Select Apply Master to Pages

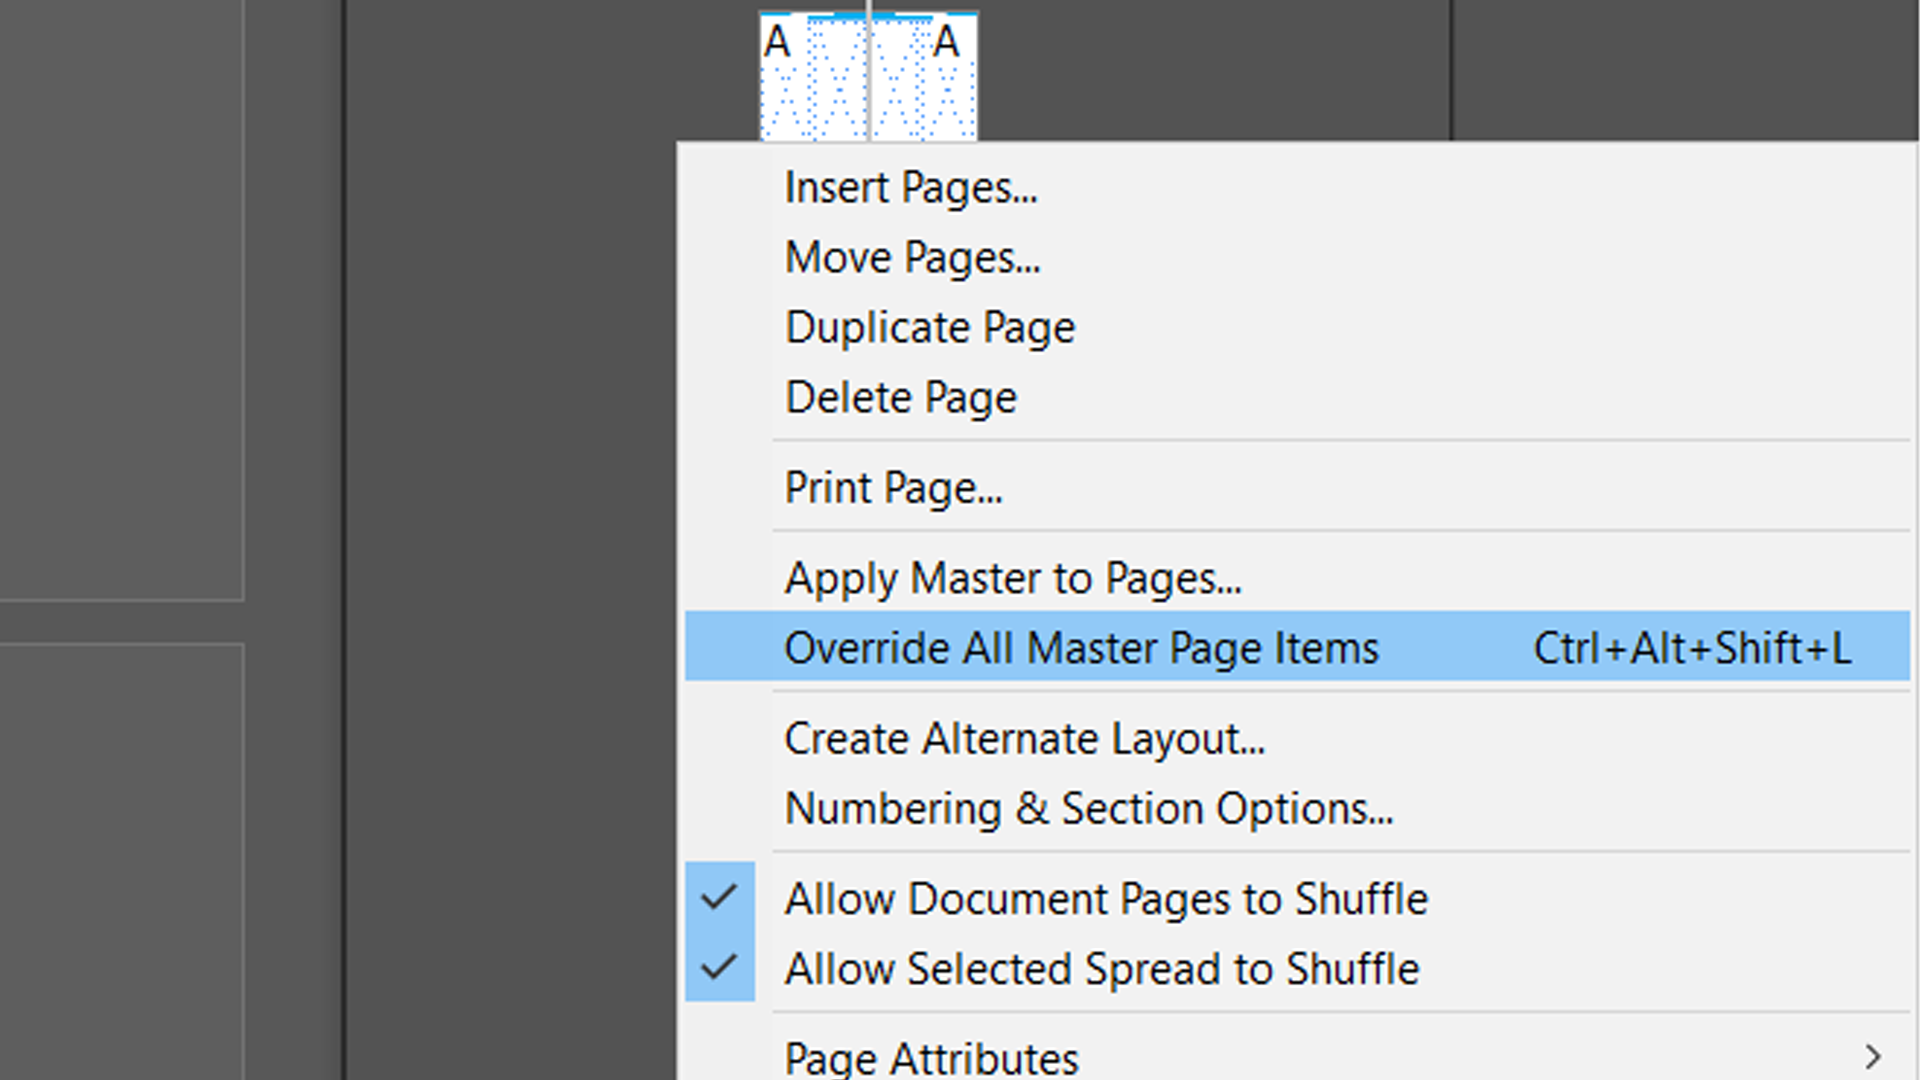1014,578
